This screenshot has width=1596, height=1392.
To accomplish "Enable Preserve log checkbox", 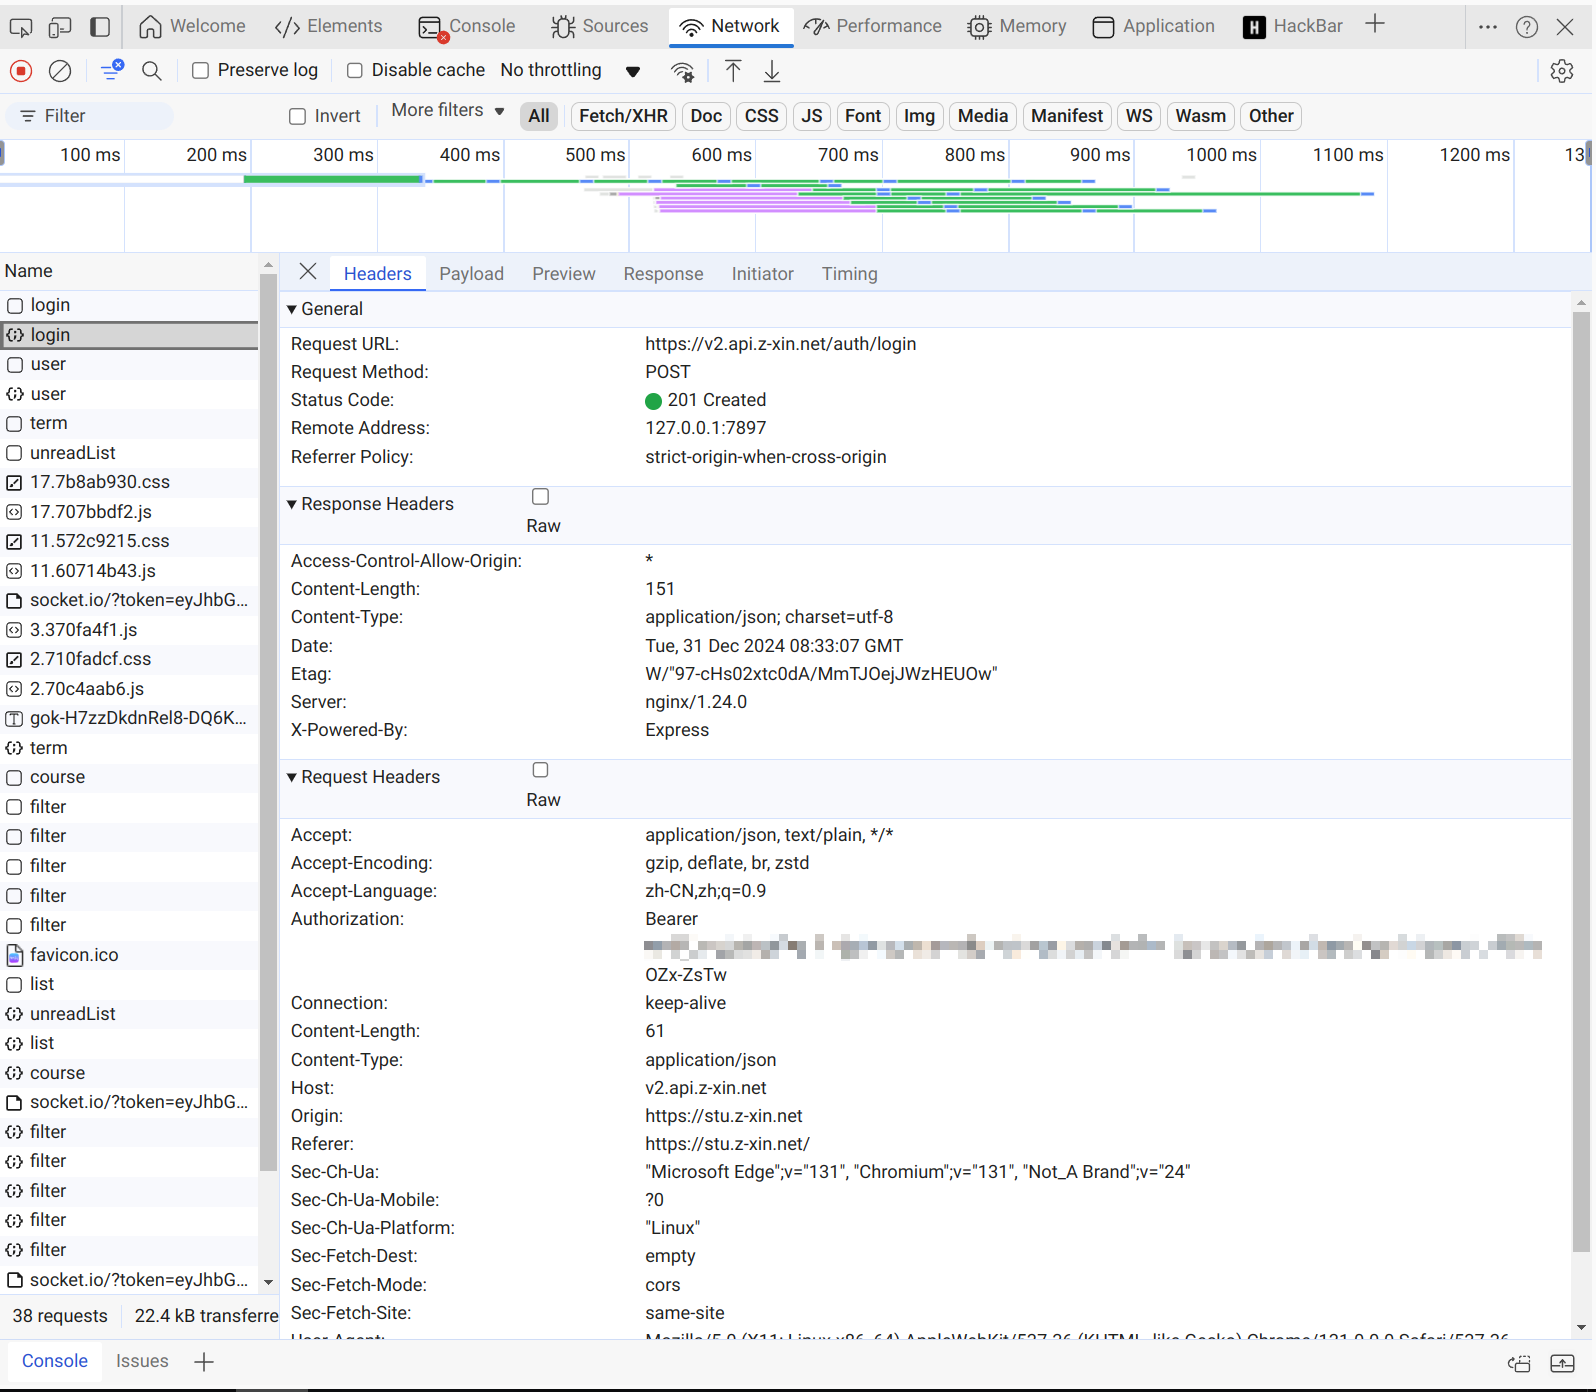I will 201,70.
